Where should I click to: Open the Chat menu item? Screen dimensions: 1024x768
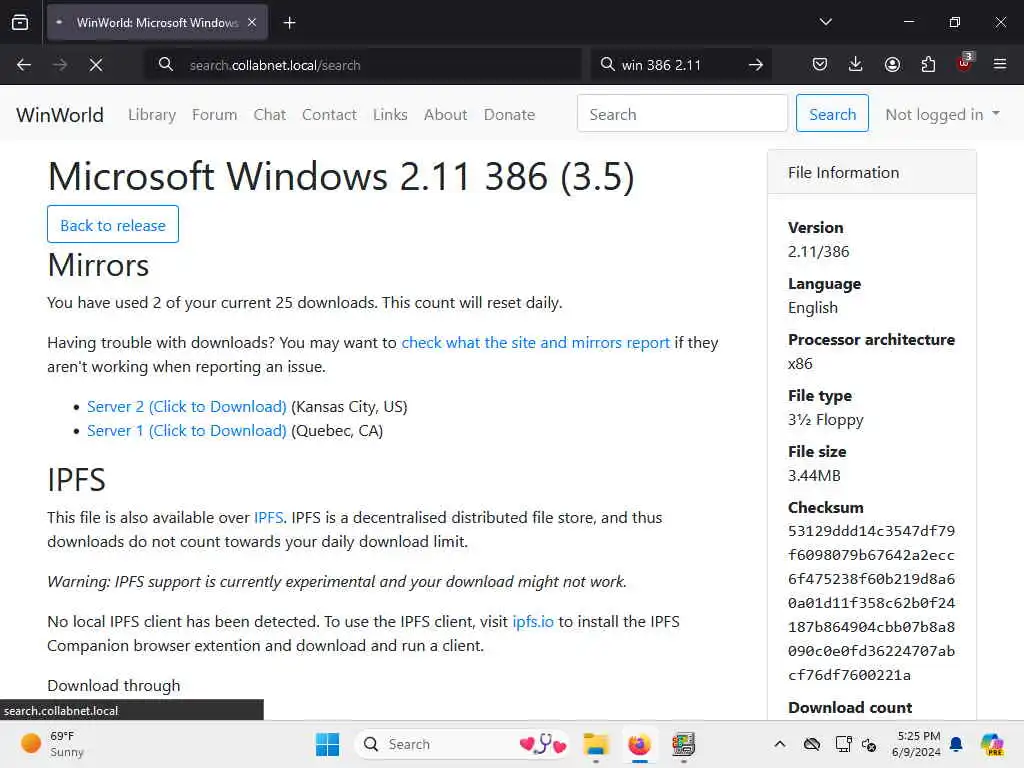270,115
